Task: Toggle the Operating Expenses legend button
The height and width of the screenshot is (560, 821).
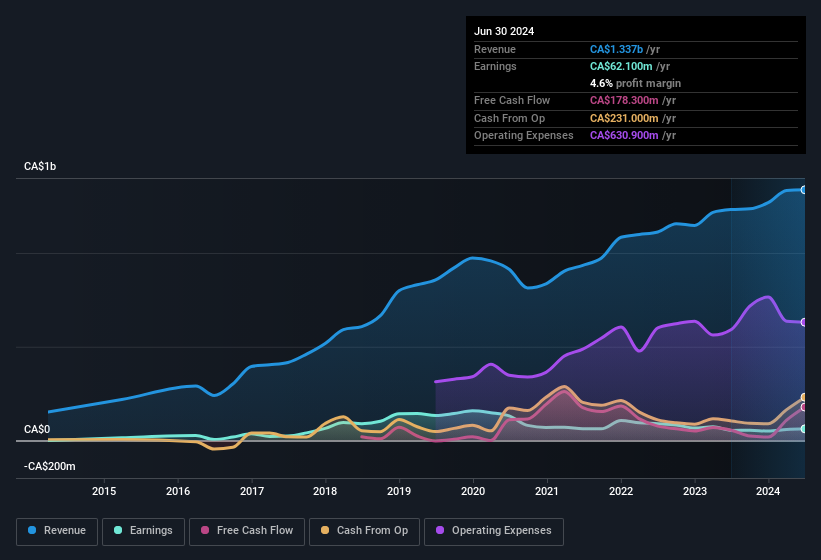Action: click(x=494, y=531)
